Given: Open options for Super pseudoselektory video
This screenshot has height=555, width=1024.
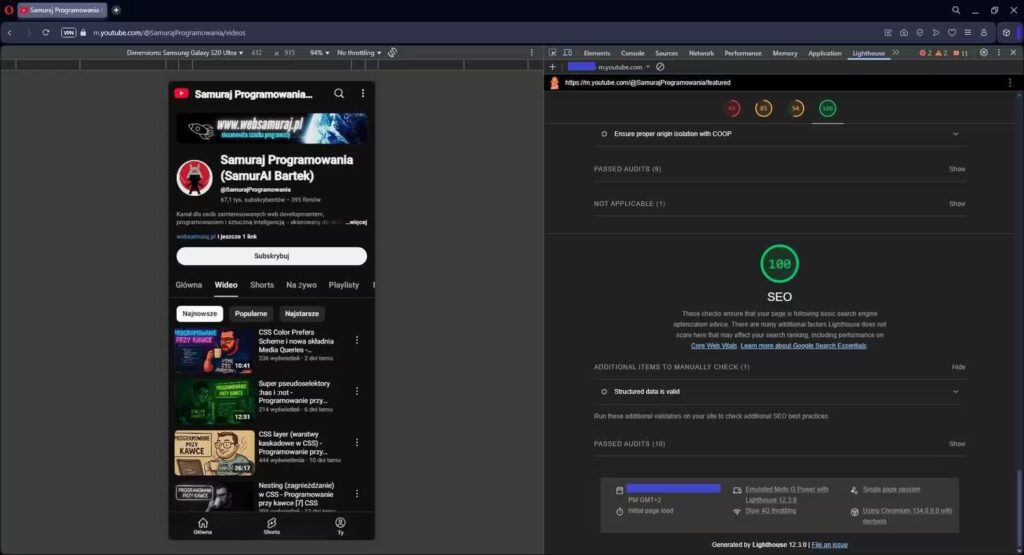Looking at the screenshot, I should (x=357, y=390).
